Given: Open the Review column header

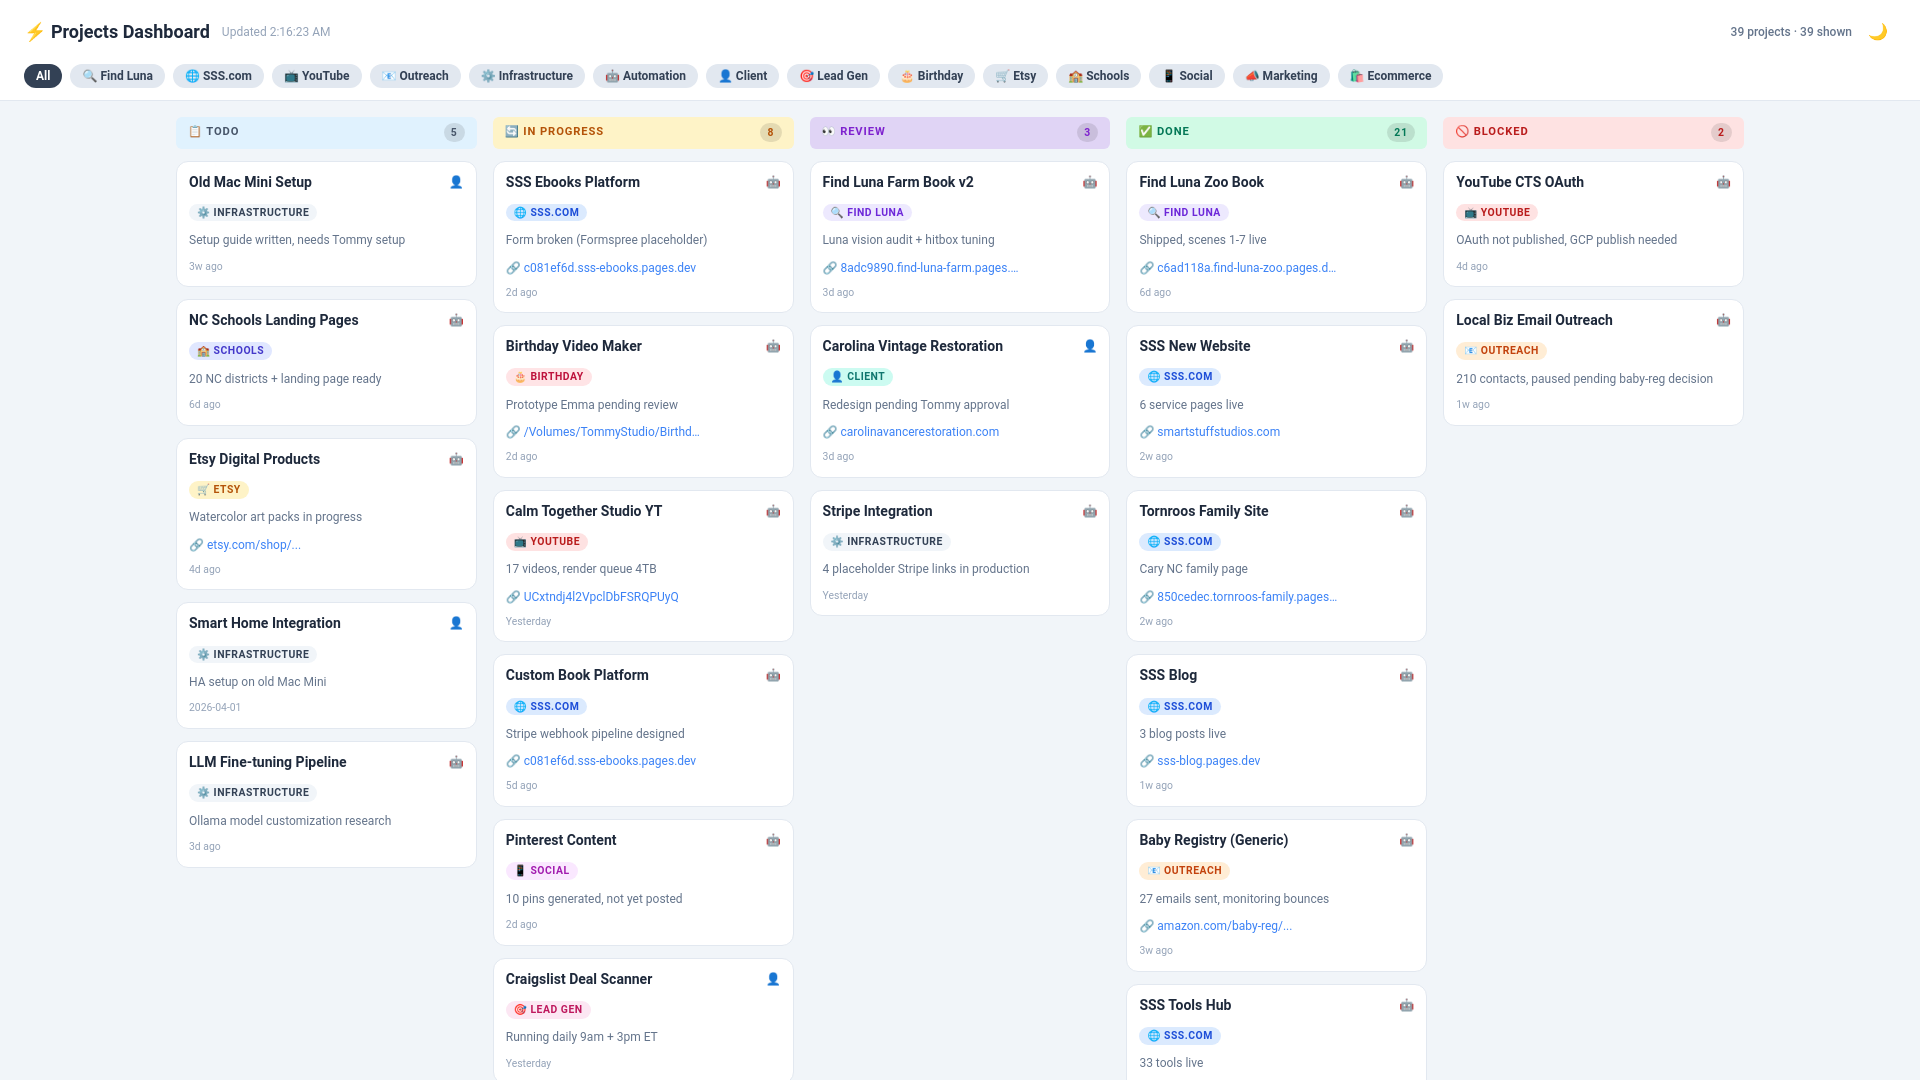Looking at the screenshot, I should click(960, 132).
